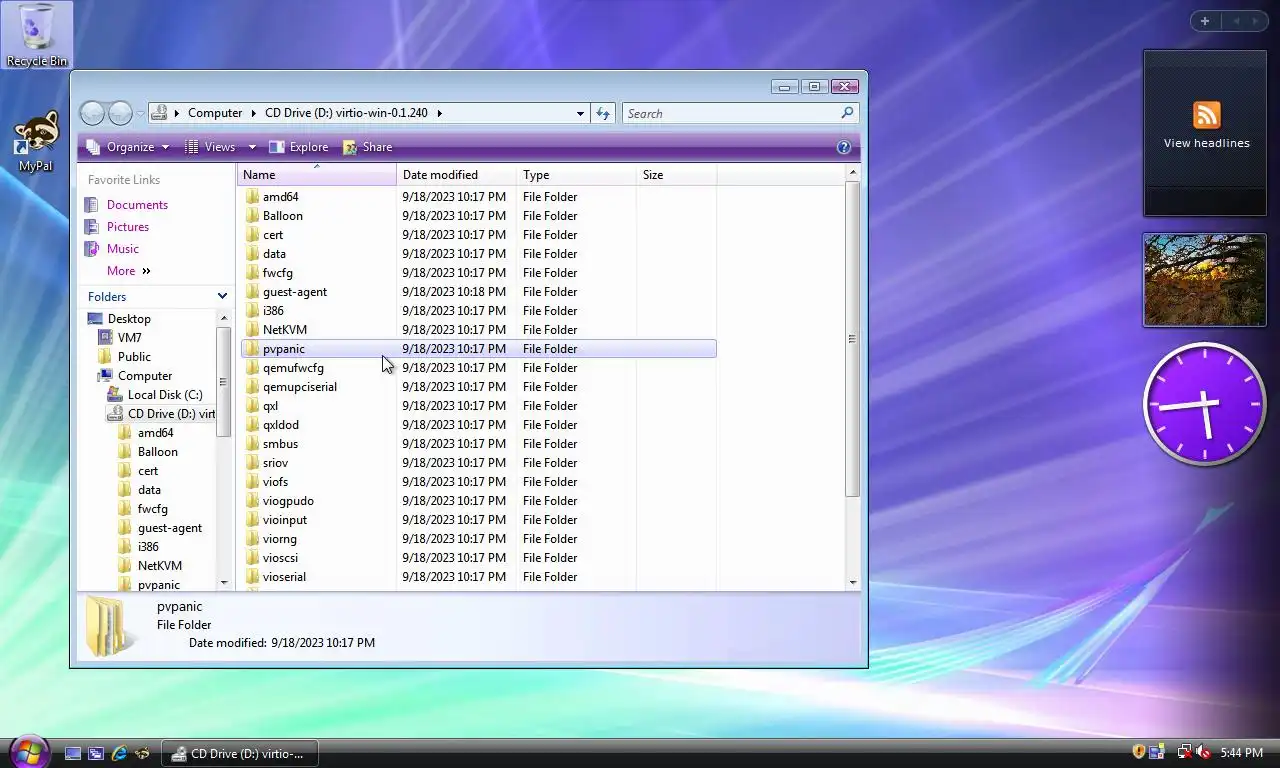Image resolution: width=1280 pixels, height=768 pixels.
Task: Click the smbus folder name
Action: [x=280, y=444]
